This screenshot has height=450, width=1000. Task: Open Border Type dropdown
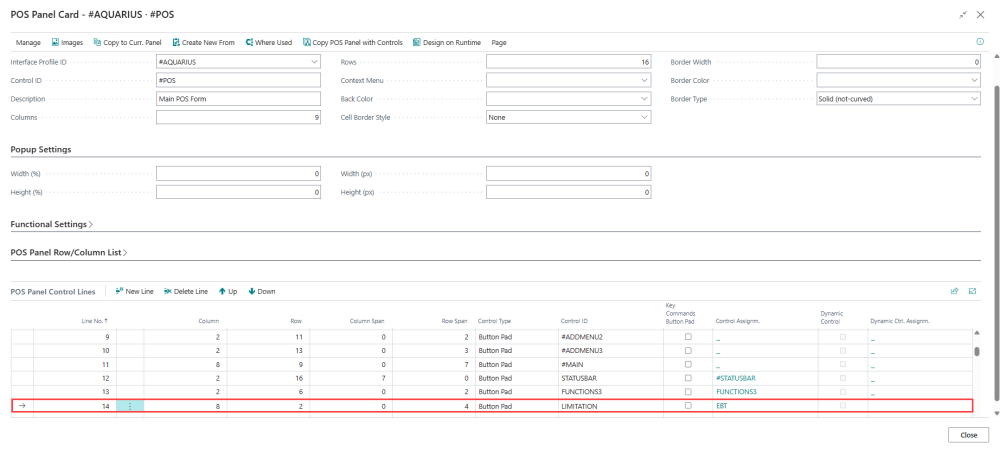(974, 99)
